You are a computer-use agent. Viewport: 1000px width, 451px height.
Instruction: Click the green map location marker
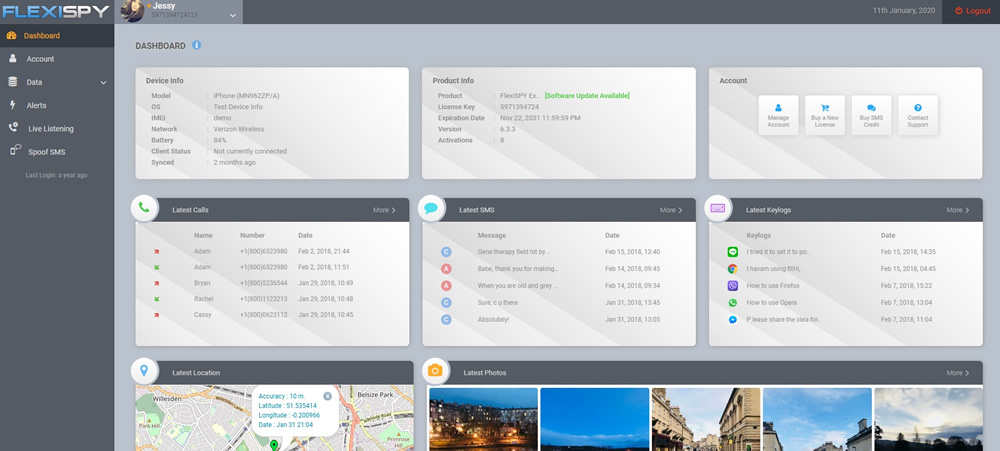pyautogui.click(x=274, y=445)
